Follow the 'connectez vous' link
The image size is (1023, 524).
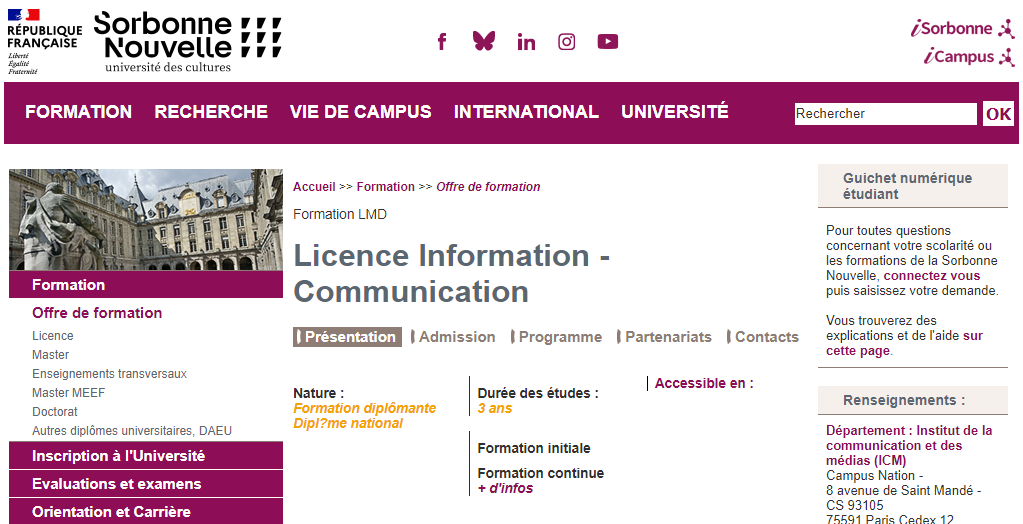(x=932, y=275)
